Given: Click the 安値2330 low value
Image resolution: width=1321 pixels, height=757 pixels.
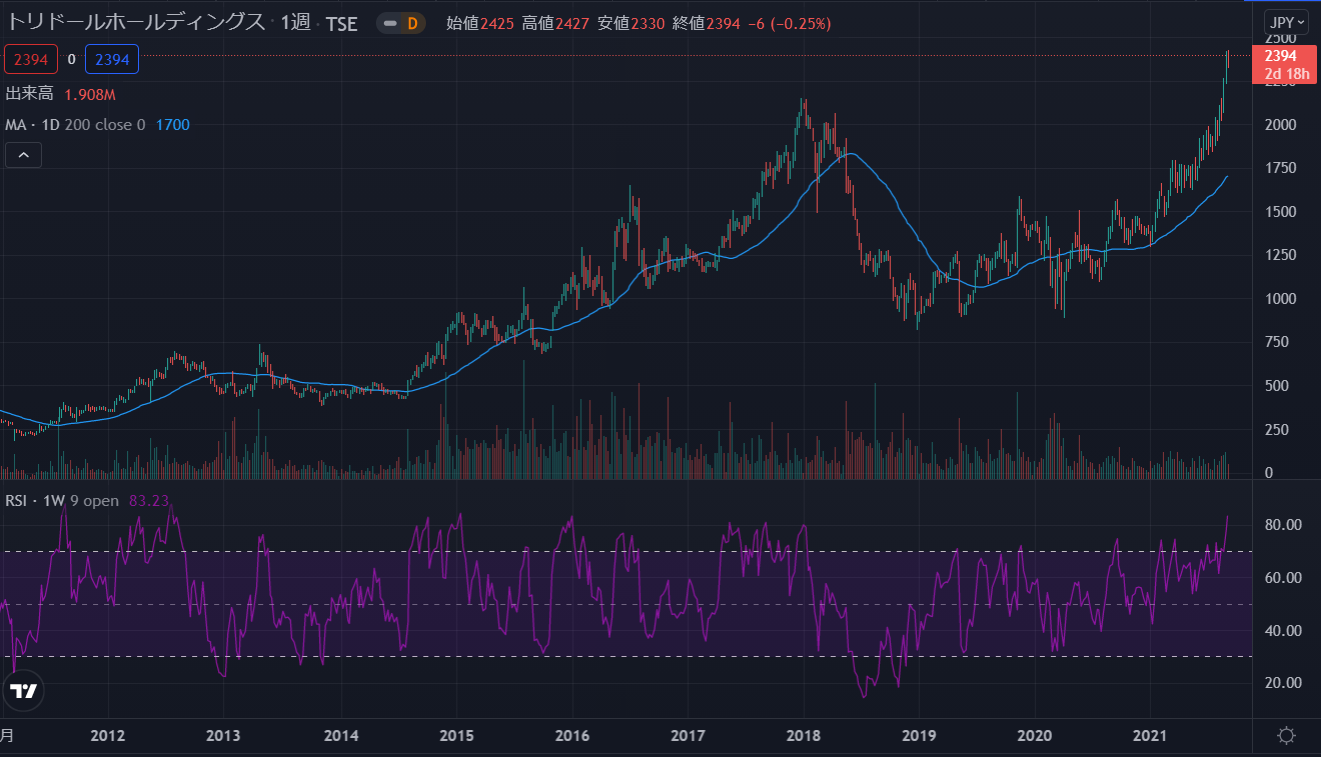Looking at the screenshot, I should tap(631, 23).
